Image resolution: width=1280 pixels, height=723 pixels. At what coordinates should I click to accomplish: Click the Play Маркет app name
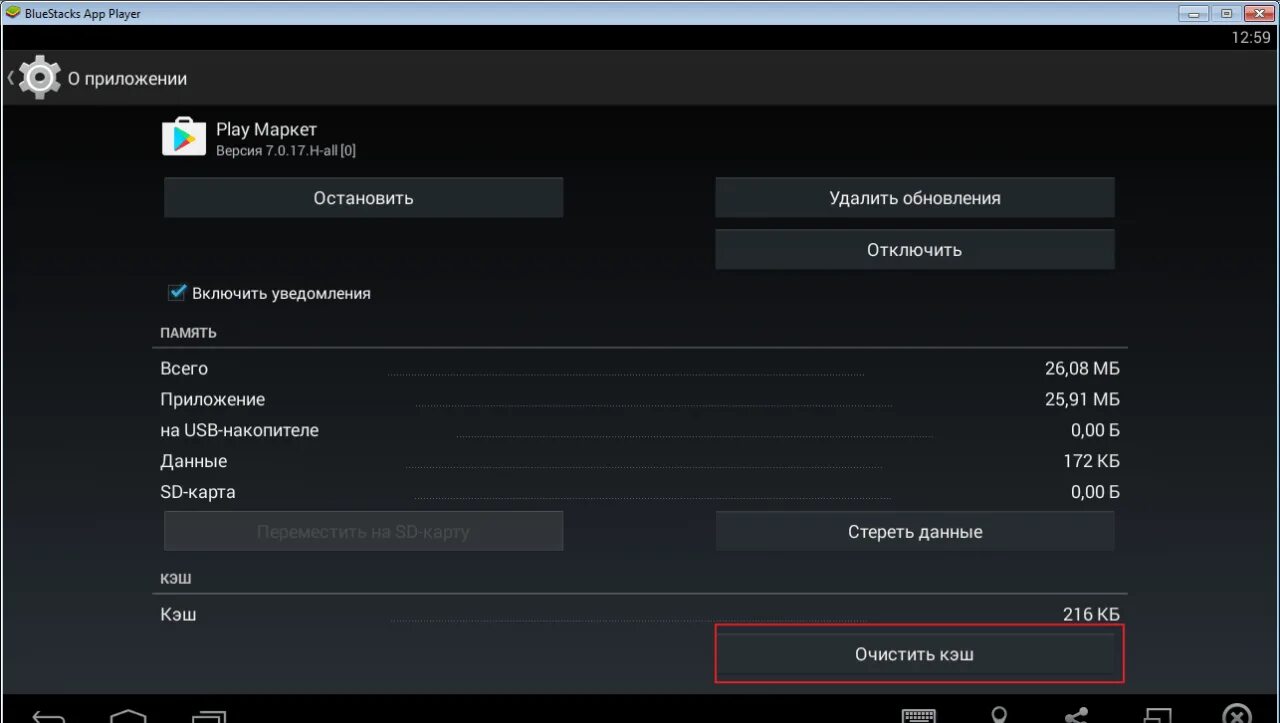click(266, 129)
